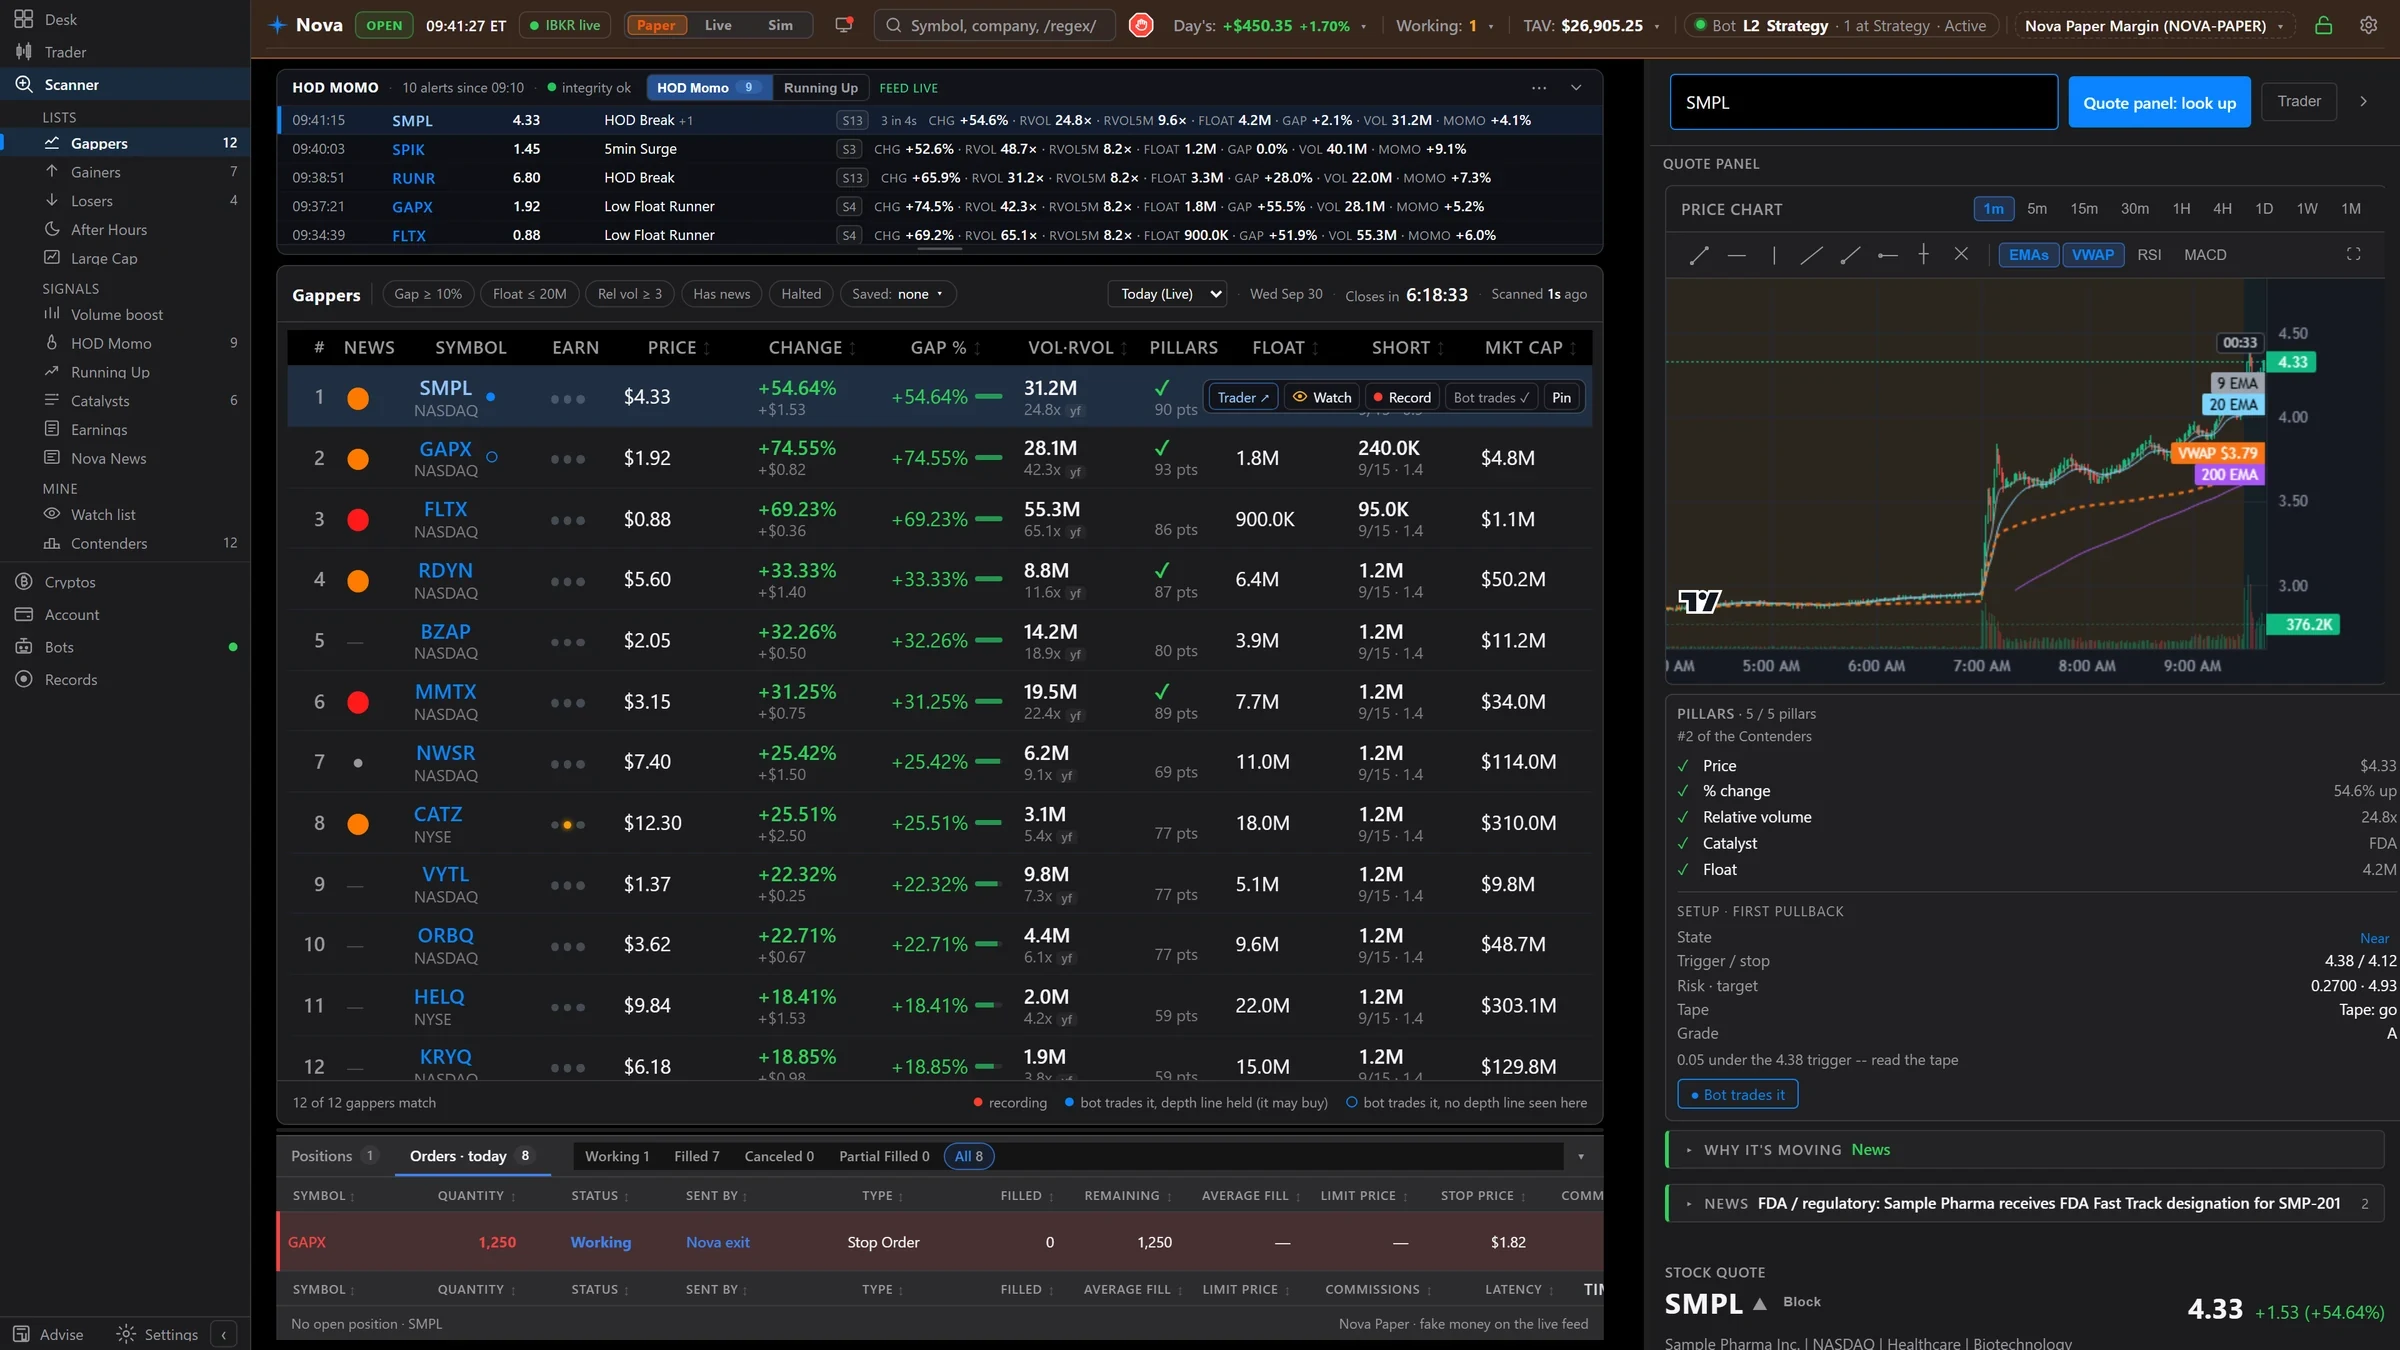Collapse the sidebar with the left chevron
This screenshot has width=2400, height=1350.
224,1334
